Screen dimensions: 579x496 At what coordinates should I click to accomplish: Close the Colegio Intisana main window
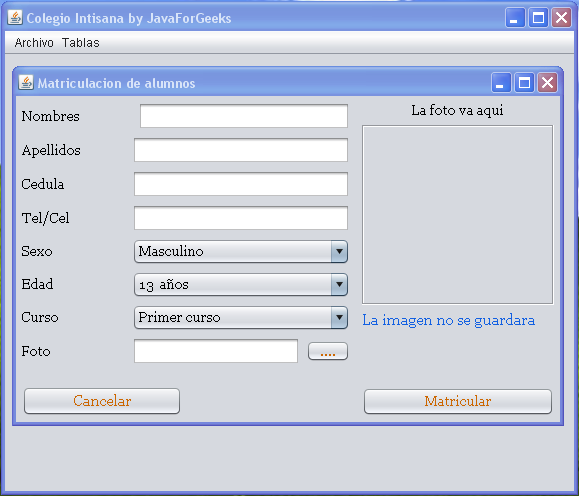click(561, 18)
